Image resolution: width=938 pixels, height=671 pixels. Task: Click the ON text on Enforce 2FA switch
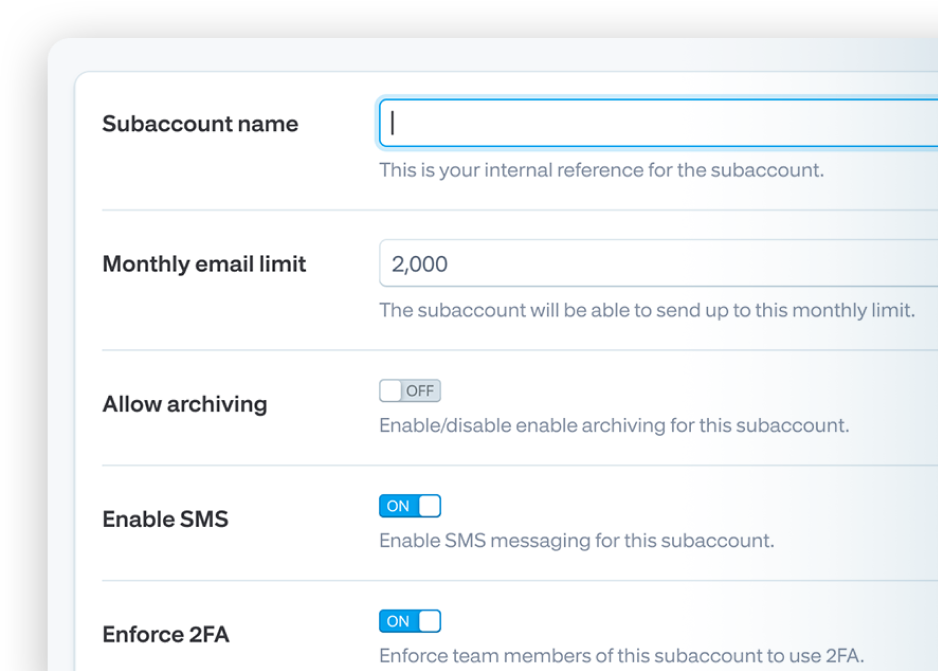398,621
